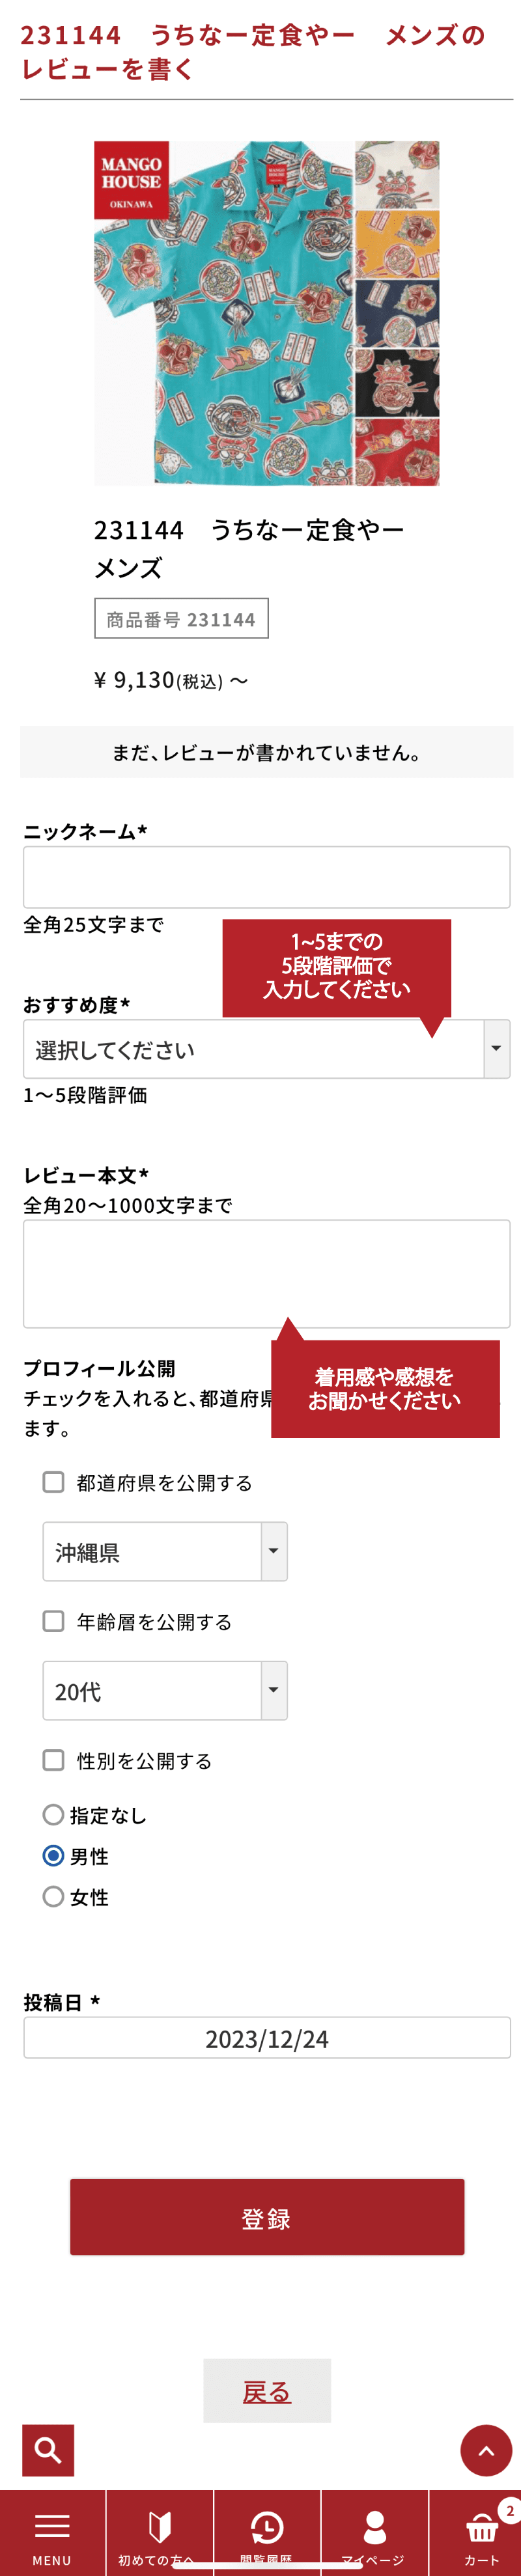The height and width of the screenshot is (2576, 521).
Task: Open the 20代 age group dropdown
Action: coord(165,1690)
